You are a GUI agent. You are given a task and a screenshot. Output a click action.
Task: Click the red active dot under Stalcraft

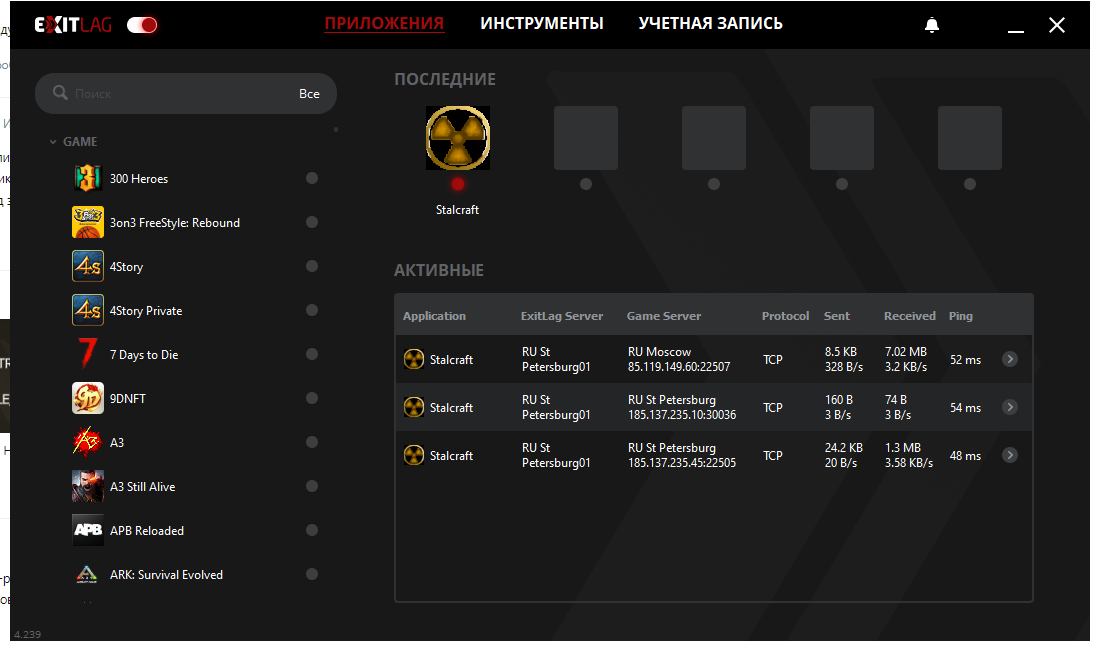(x=458, y=184)
